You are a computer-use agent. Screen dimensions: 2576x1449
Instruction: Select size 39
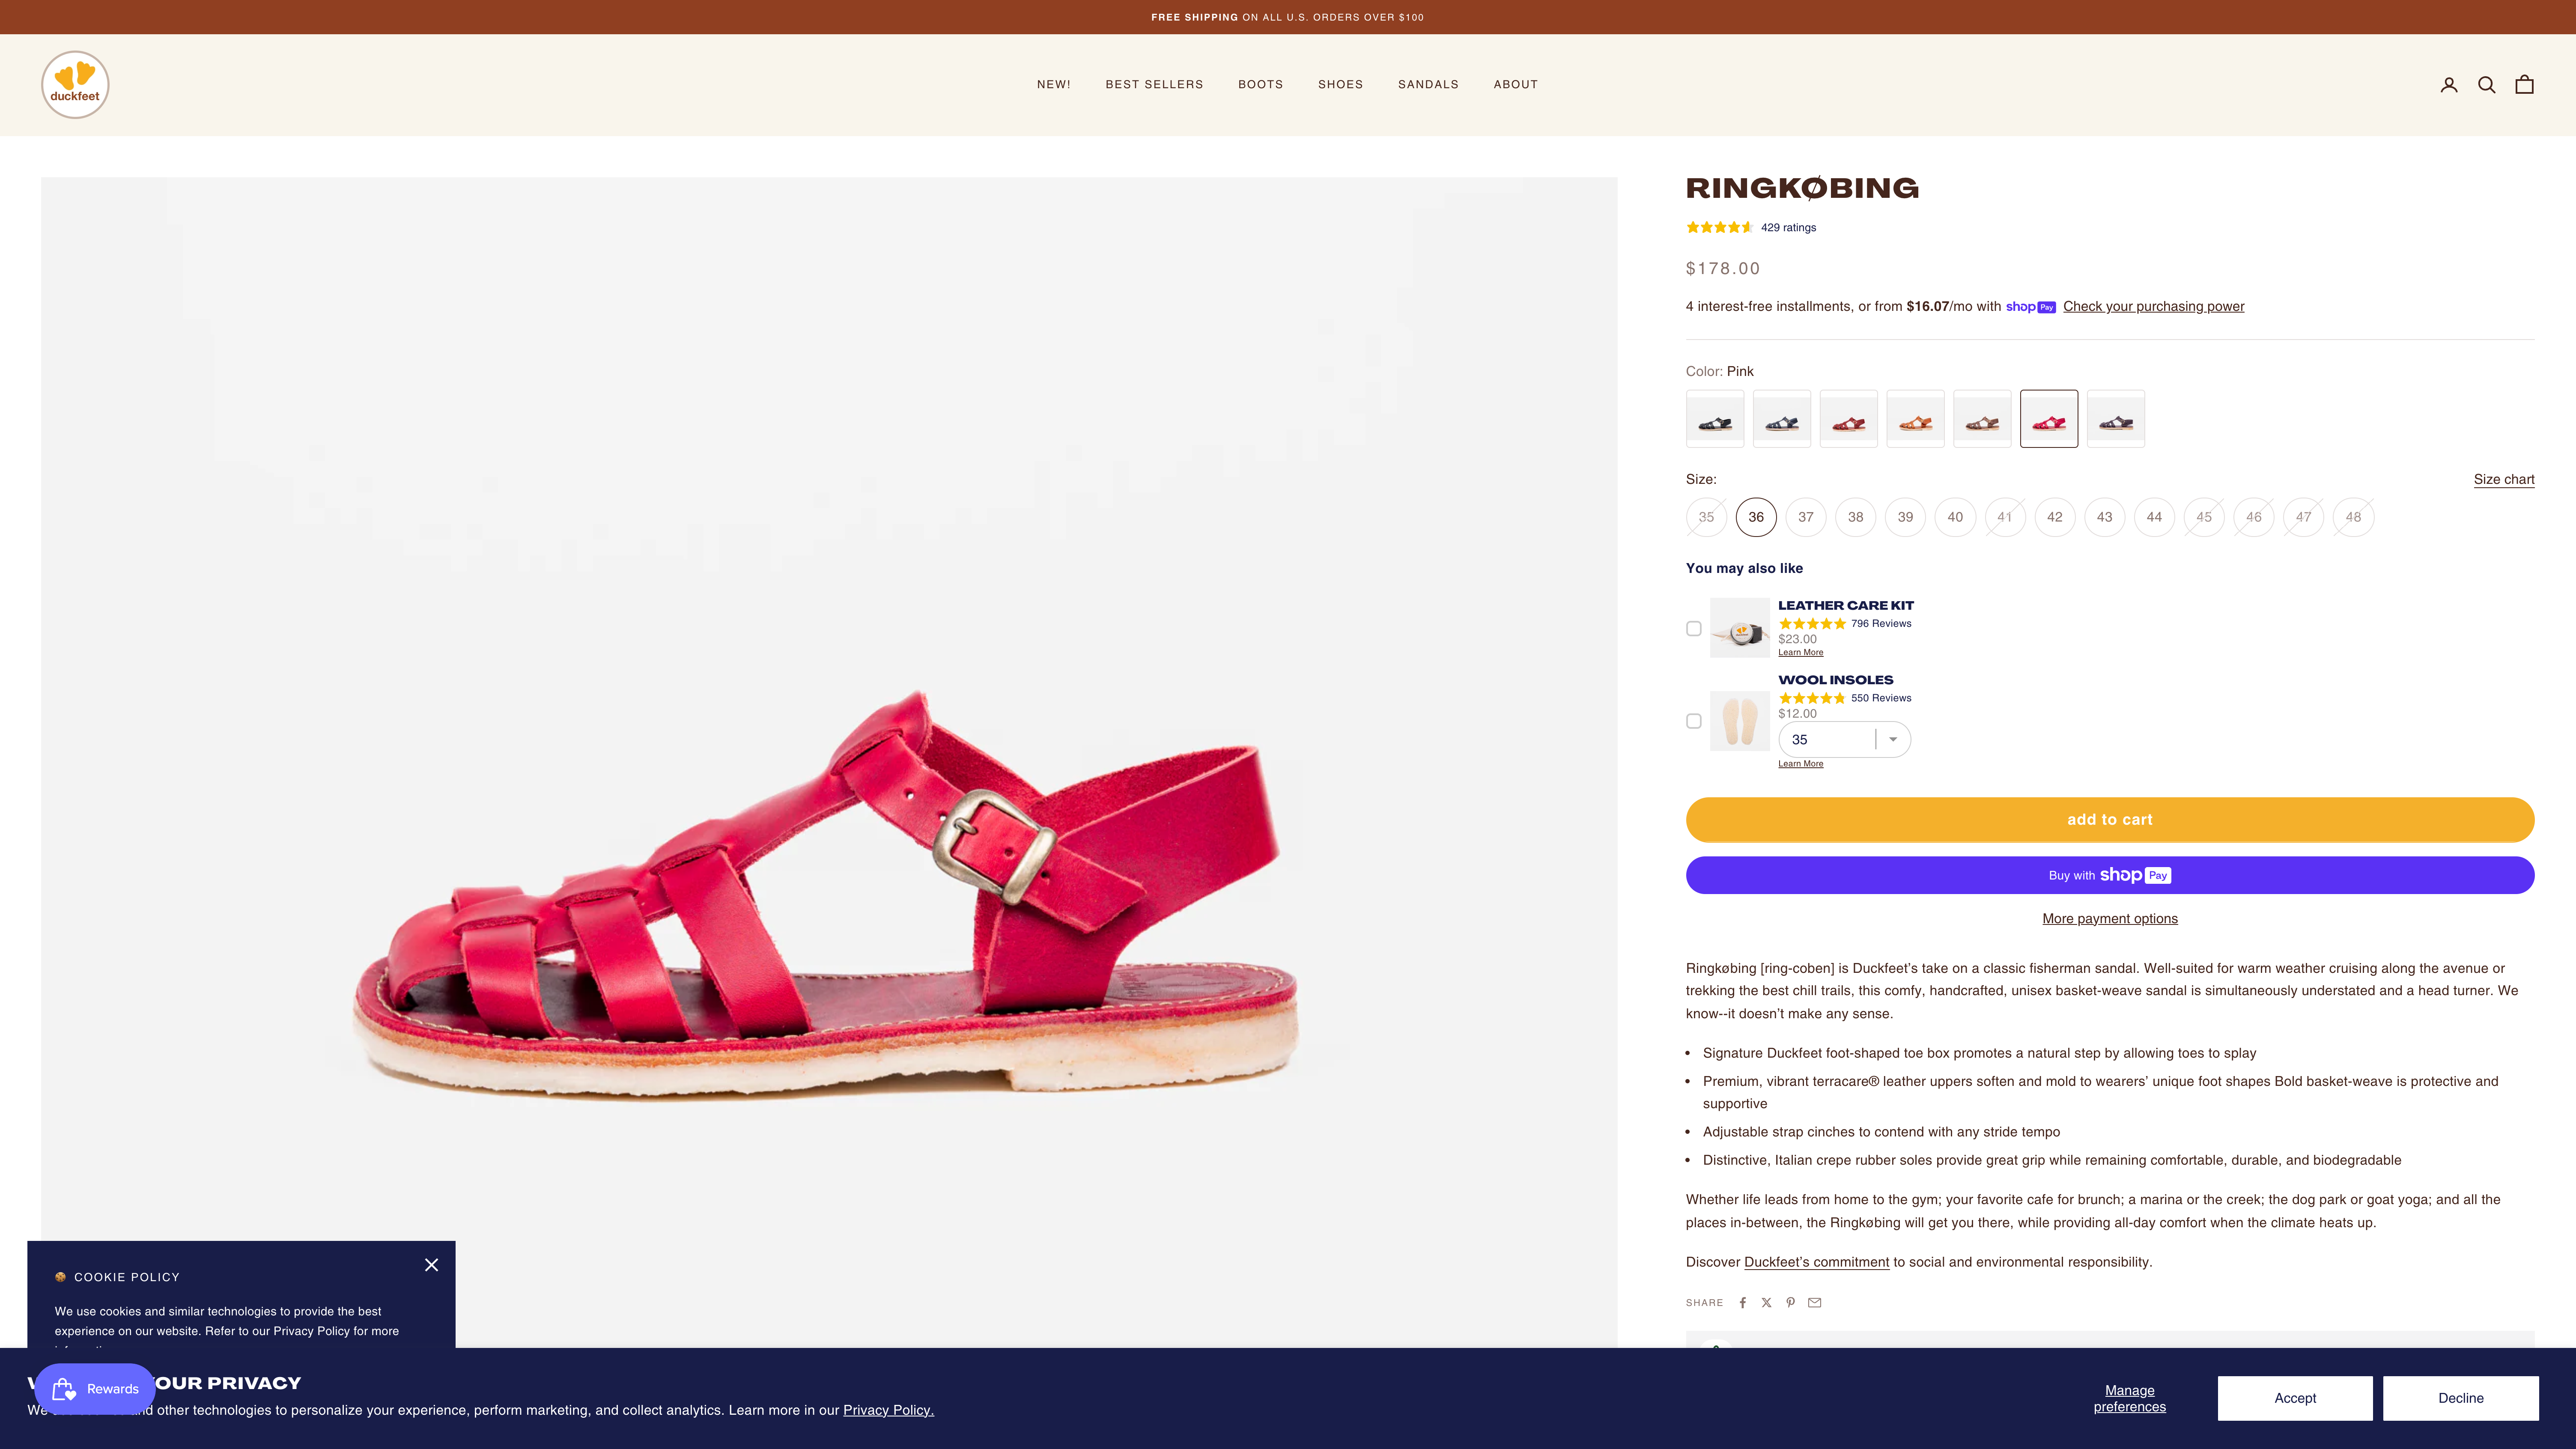coord(1906,517)
